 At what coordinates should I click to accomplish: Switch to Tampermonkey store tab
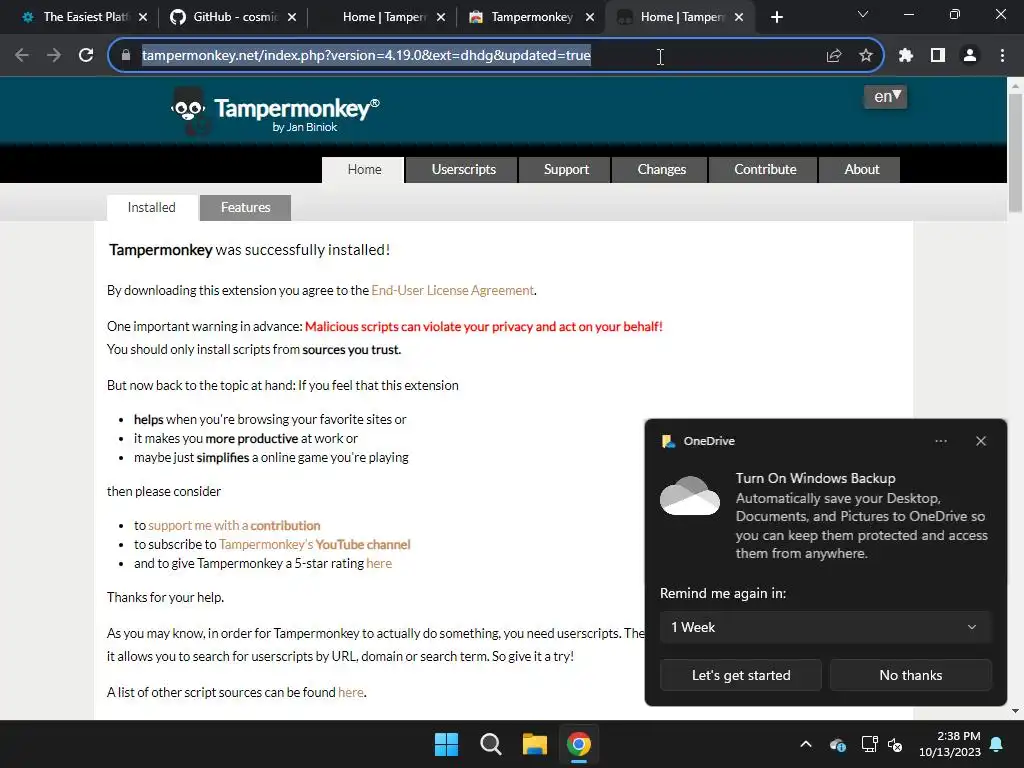click(x=532, y=18)
